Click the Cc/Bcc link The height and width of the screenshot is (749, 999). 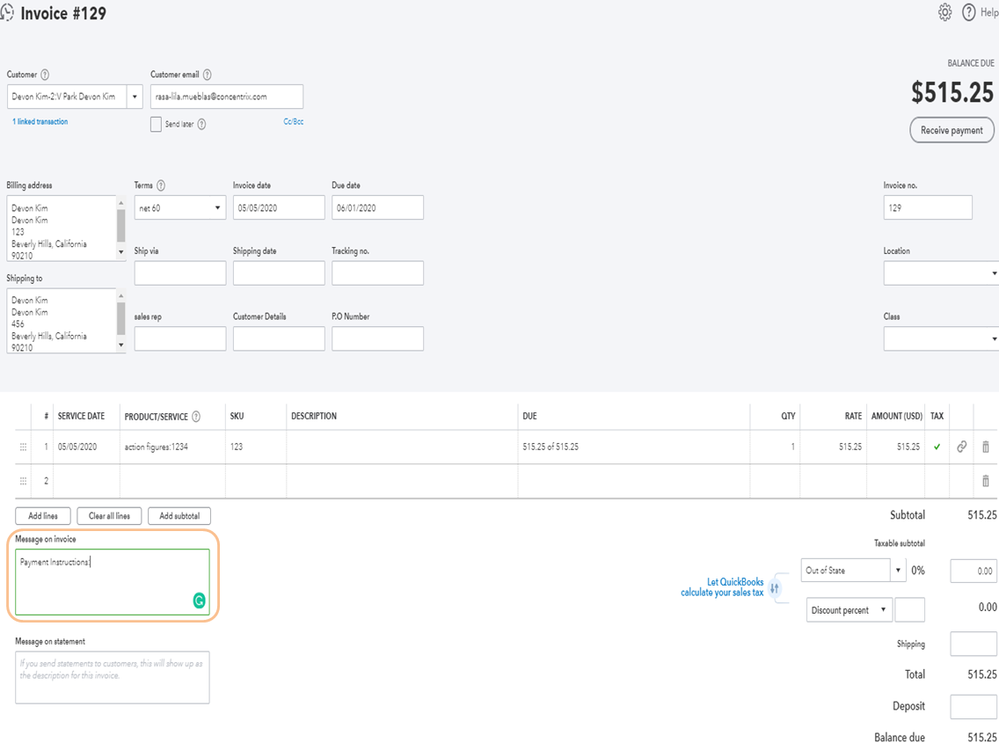293,122
